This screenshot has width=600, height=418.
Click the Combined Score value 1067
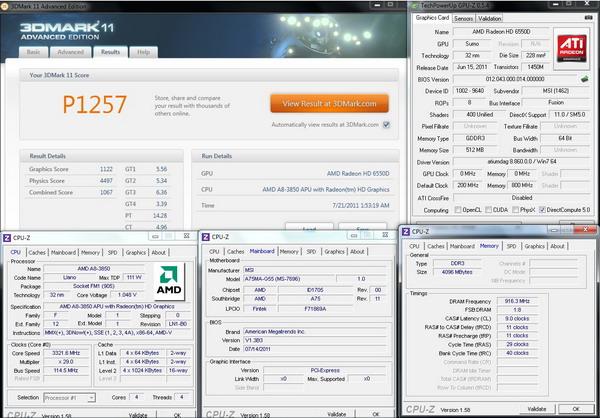click(106, 193)
